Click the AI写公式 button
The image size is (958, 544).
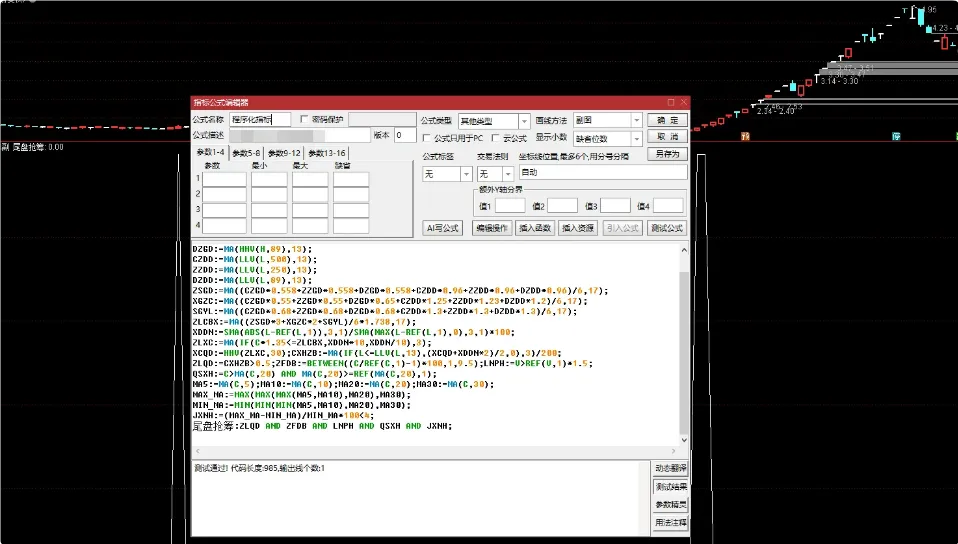pos(442,228)
